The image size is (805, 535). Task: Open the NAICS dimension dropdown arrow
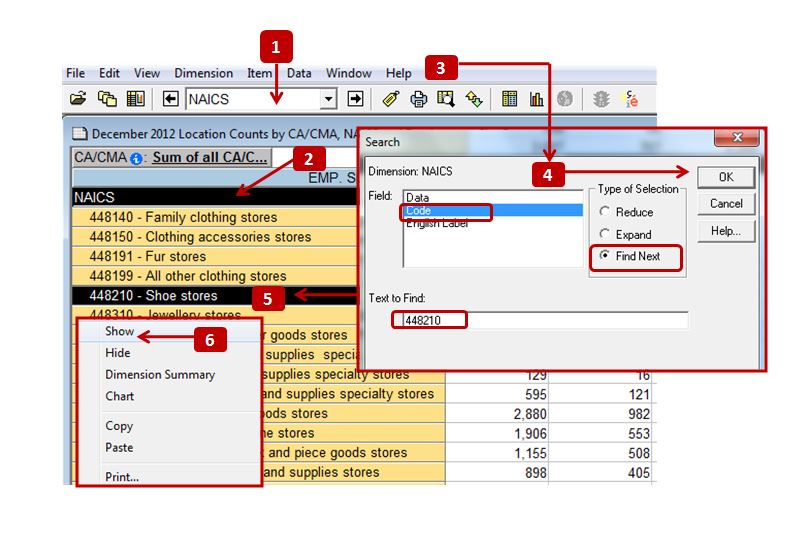[329, 99]
